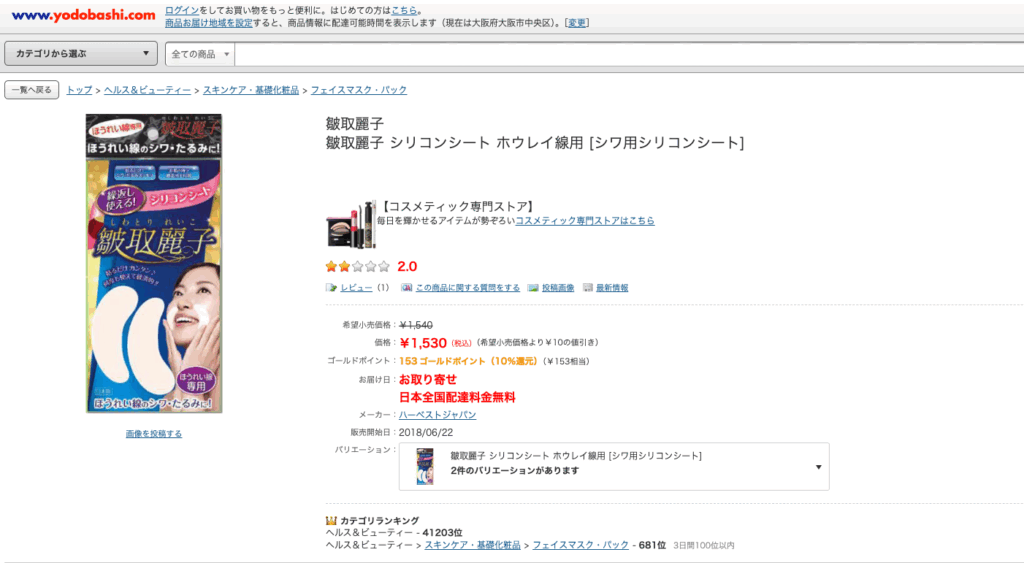Open the 最新情報 link

(612, 287)
